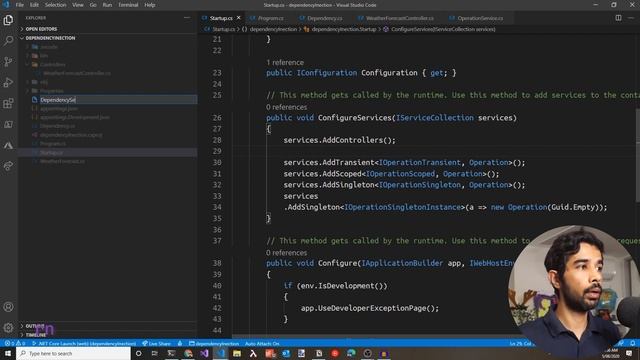Click '1 reference' code lens above Configuration
Screen dimensions: 640x360
(285, 62)
